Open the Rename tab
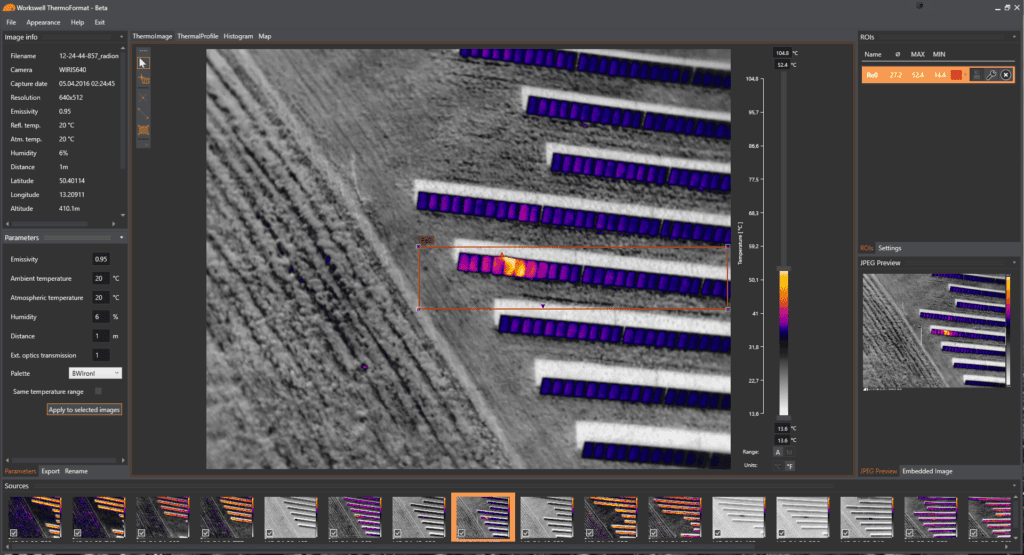The width and height of the screenshot is (1024, 555). 76,471
